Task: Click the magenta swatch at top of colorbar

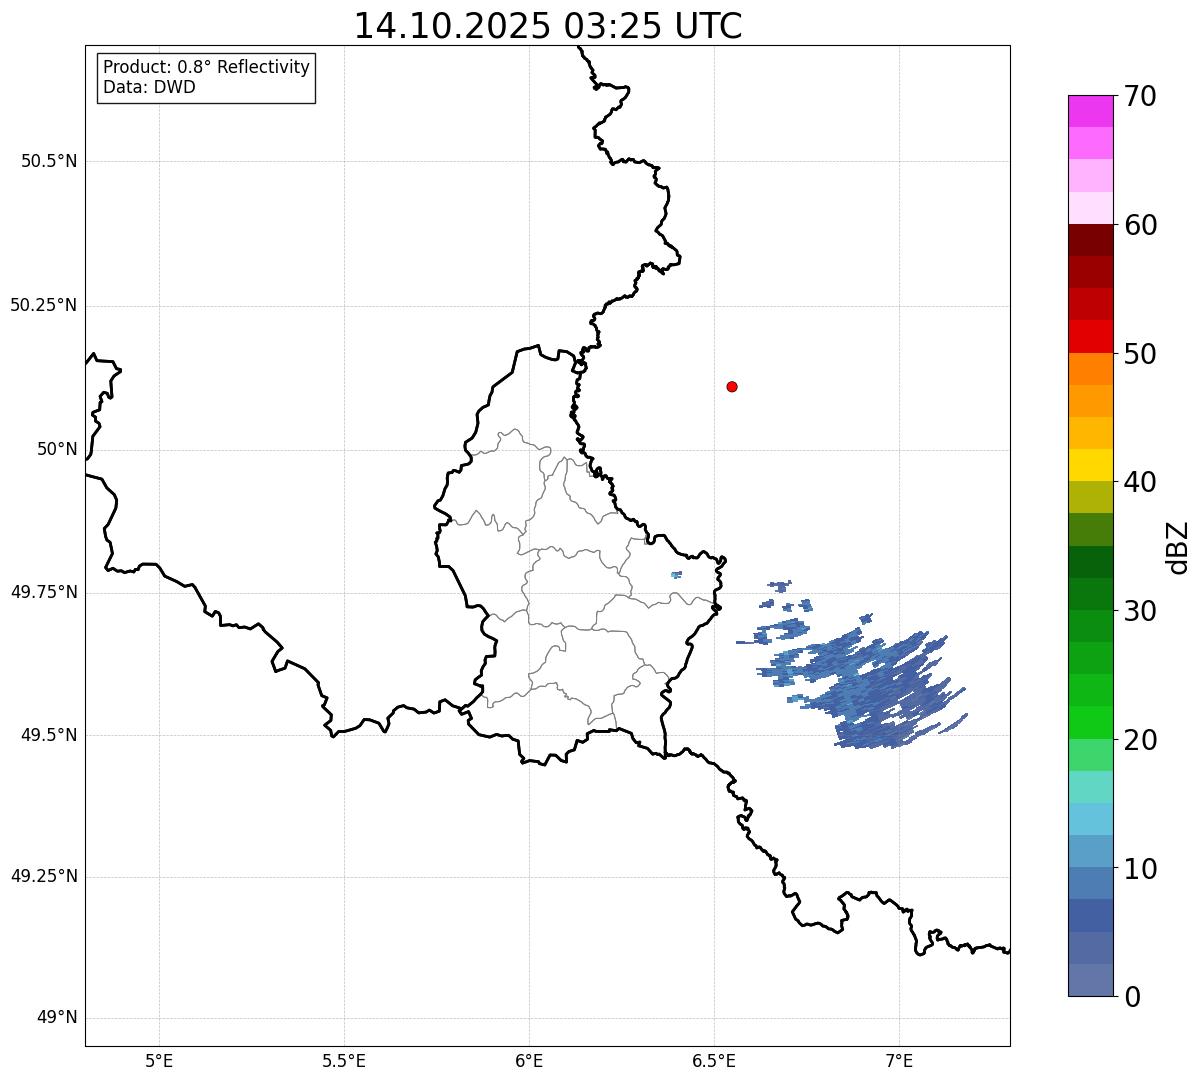Action: pos(1091,111)
